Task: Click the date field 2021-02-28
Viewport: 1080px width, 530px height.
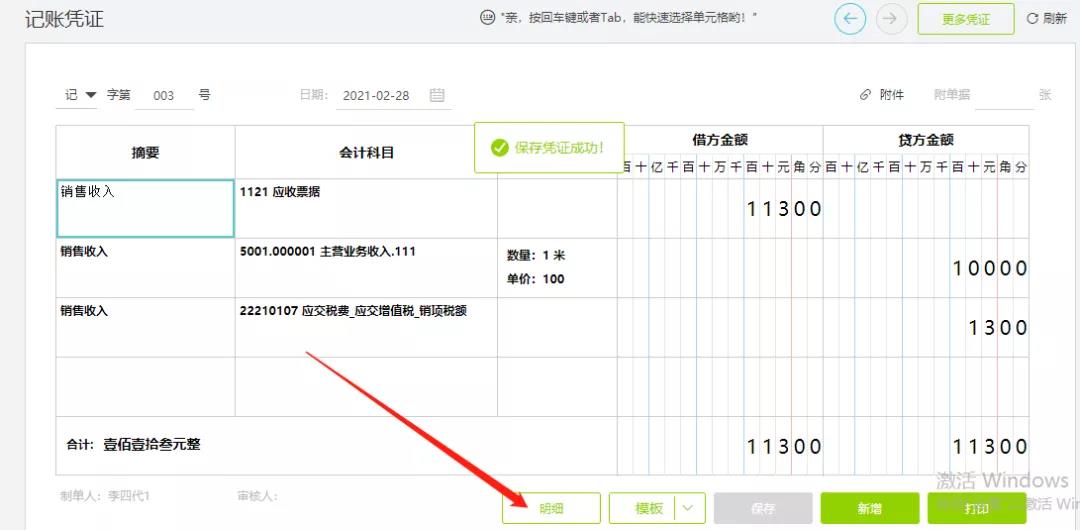Action: tap(376, 95)
